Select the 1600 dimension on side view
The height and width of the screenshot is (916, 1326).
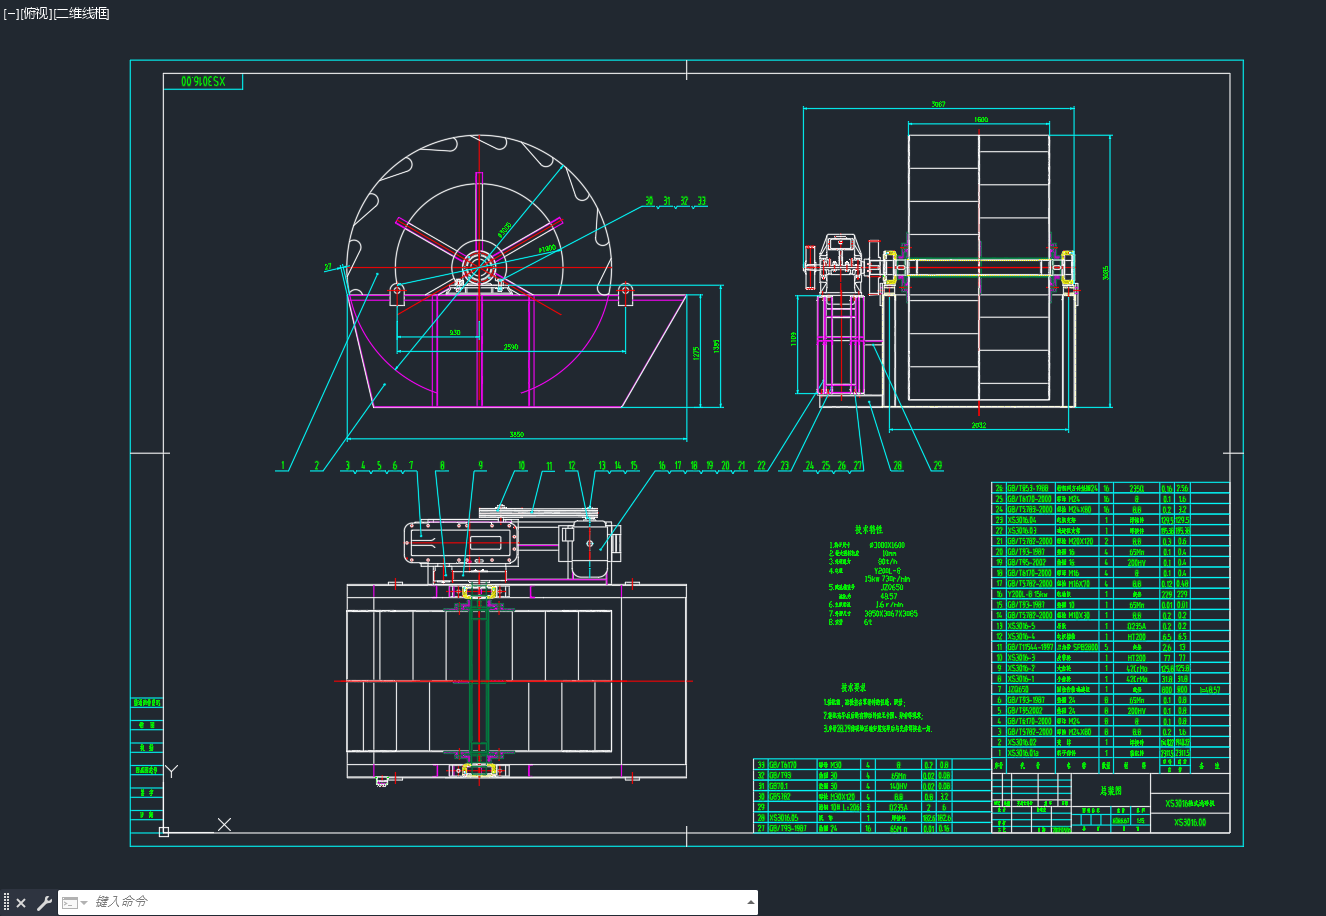tap(980, 120)
